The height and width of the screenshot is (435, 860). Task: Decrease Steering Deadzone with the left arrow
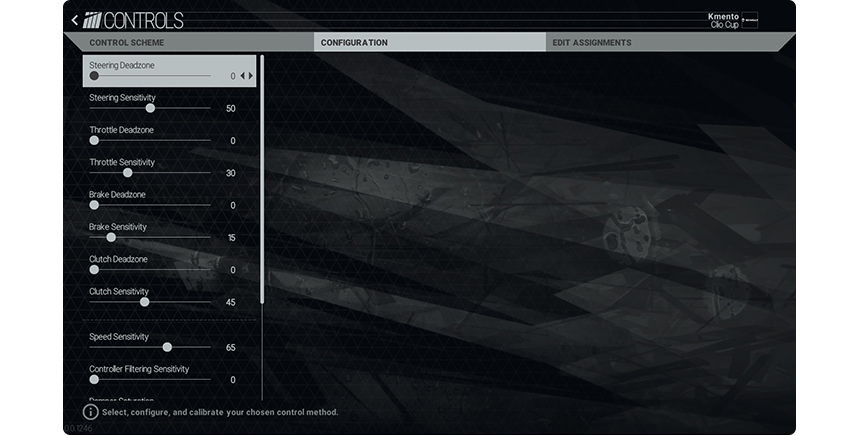(242, 76)
